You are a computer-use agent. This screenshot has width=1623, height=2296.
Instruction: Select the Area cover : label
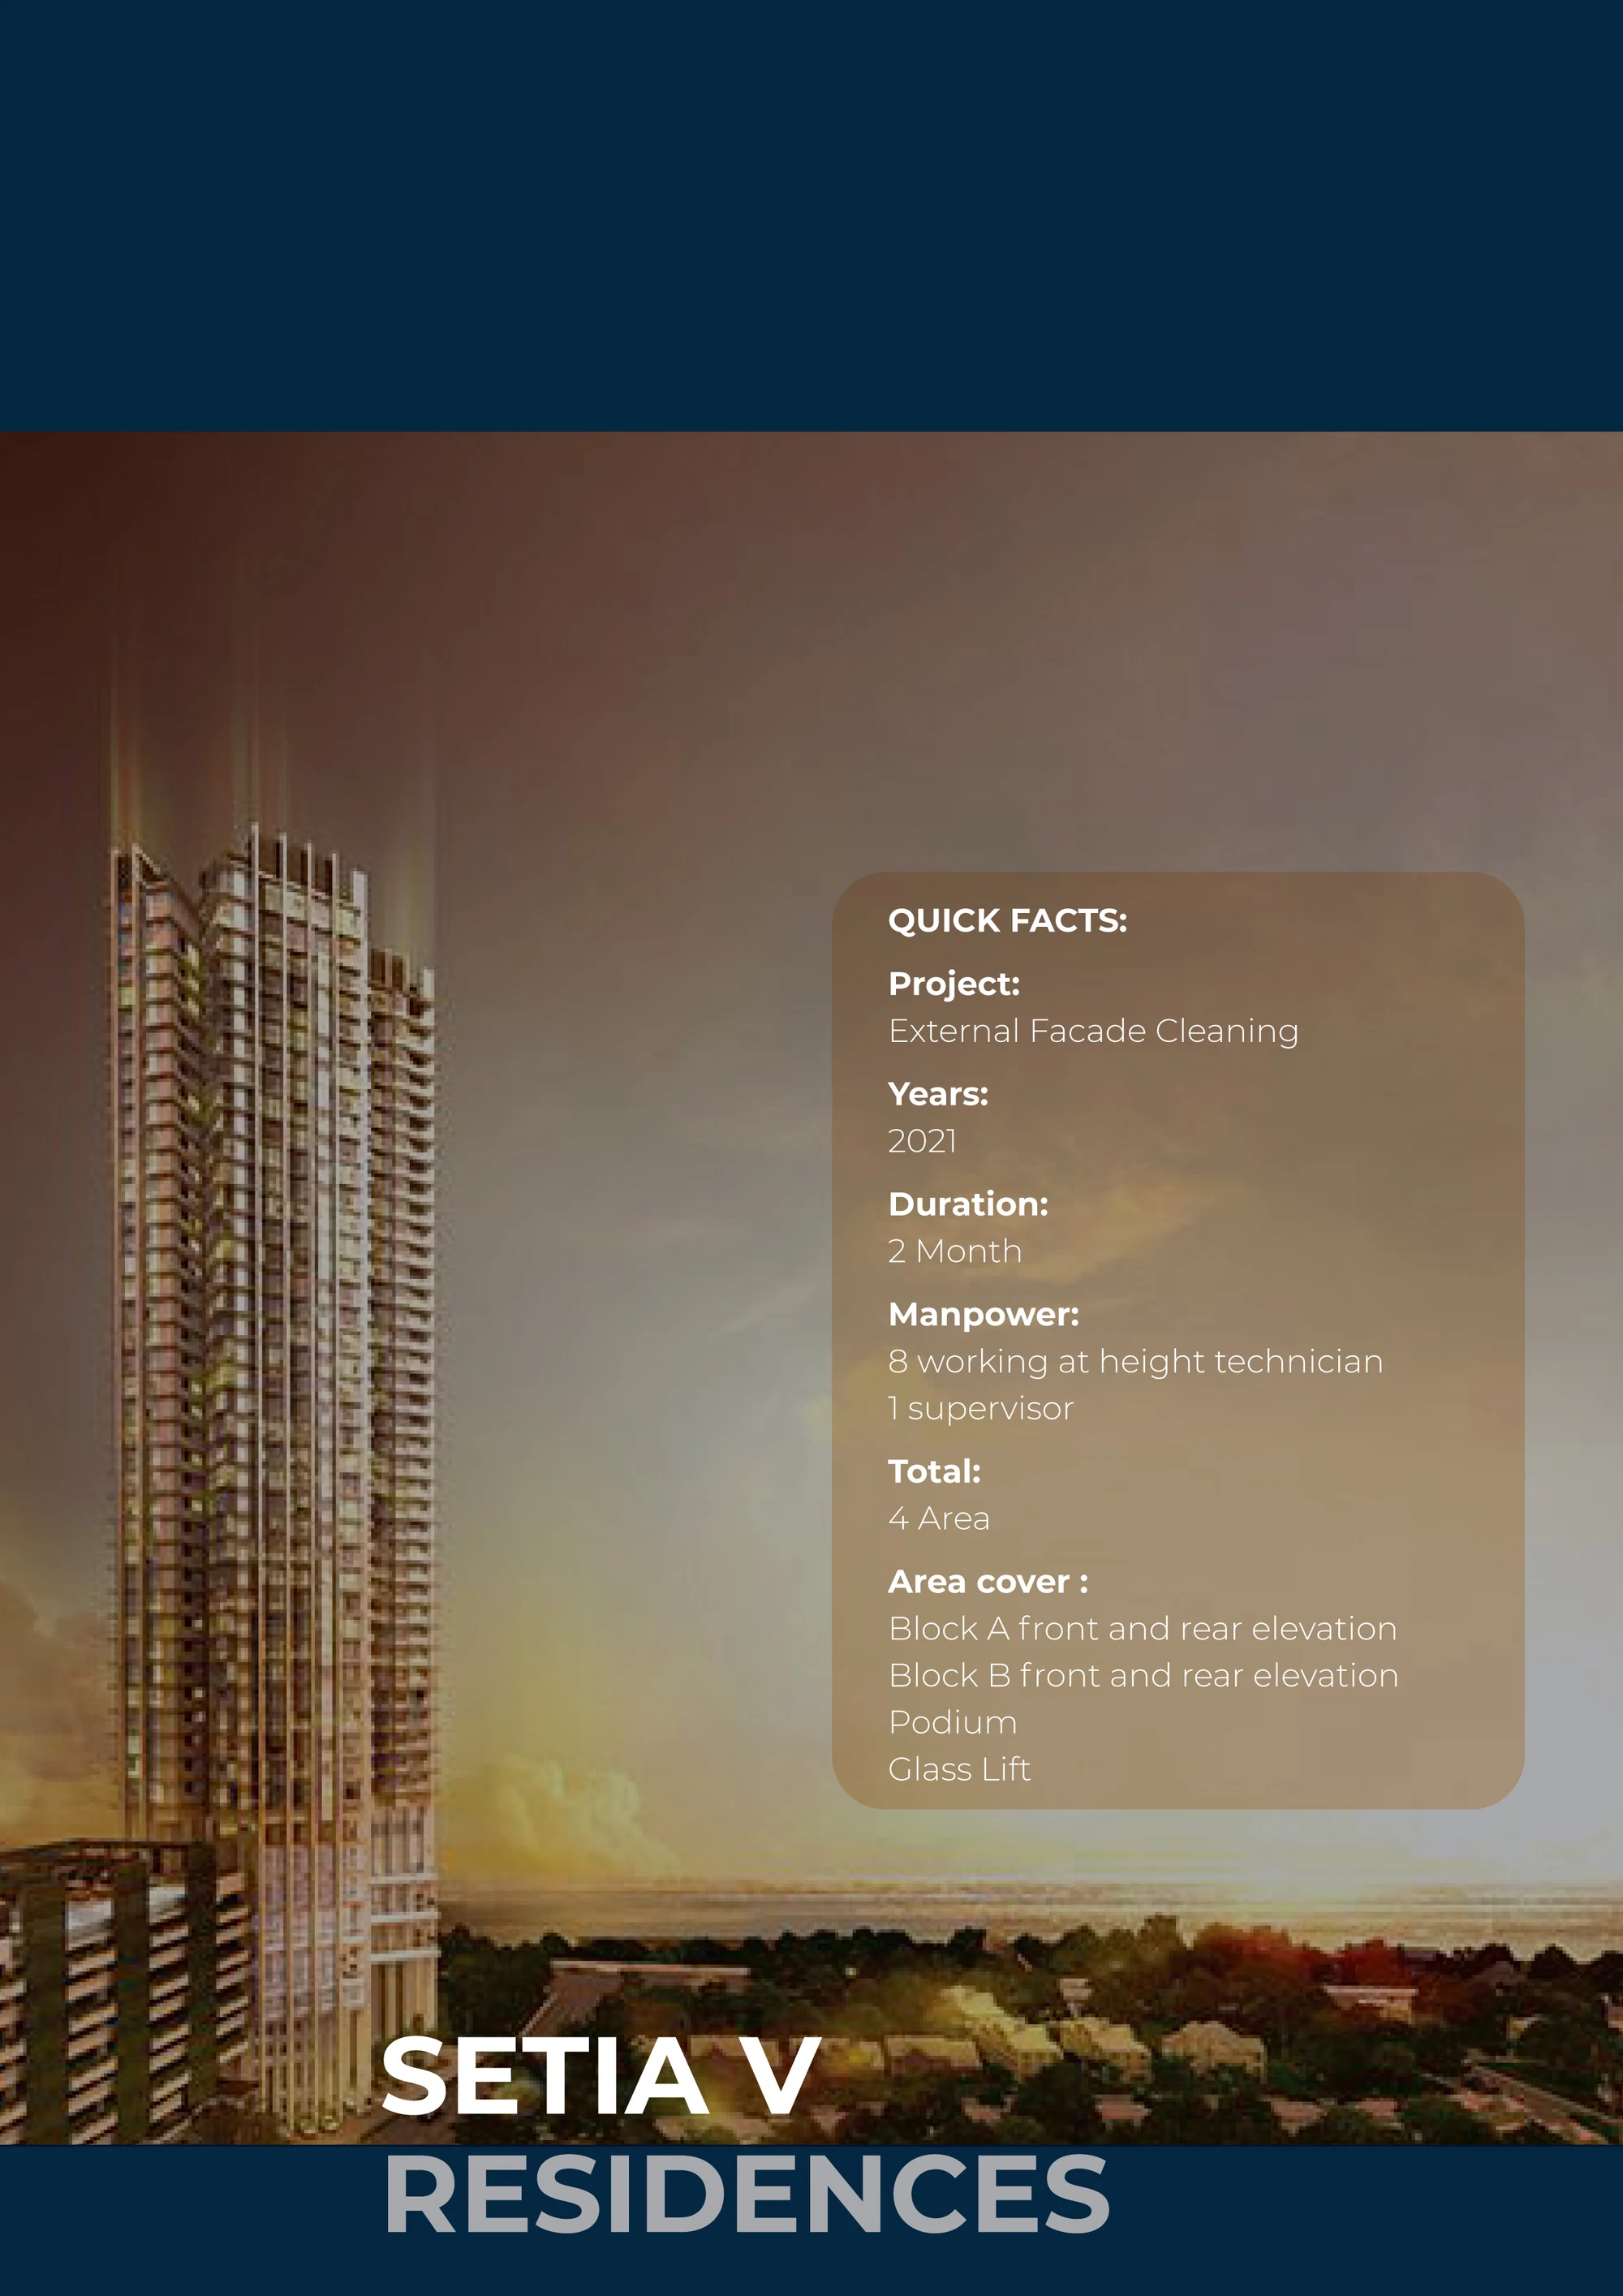pos(988,1581)
